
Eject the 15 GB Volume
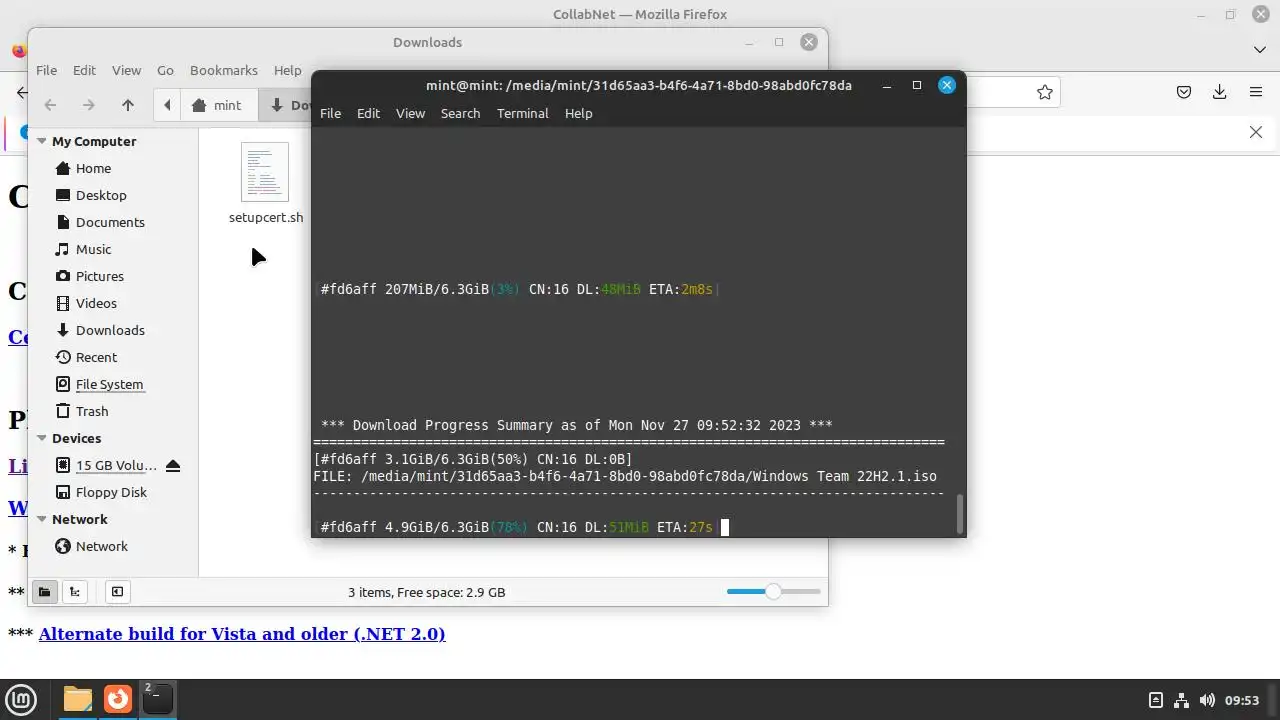(x=172, y=465)
